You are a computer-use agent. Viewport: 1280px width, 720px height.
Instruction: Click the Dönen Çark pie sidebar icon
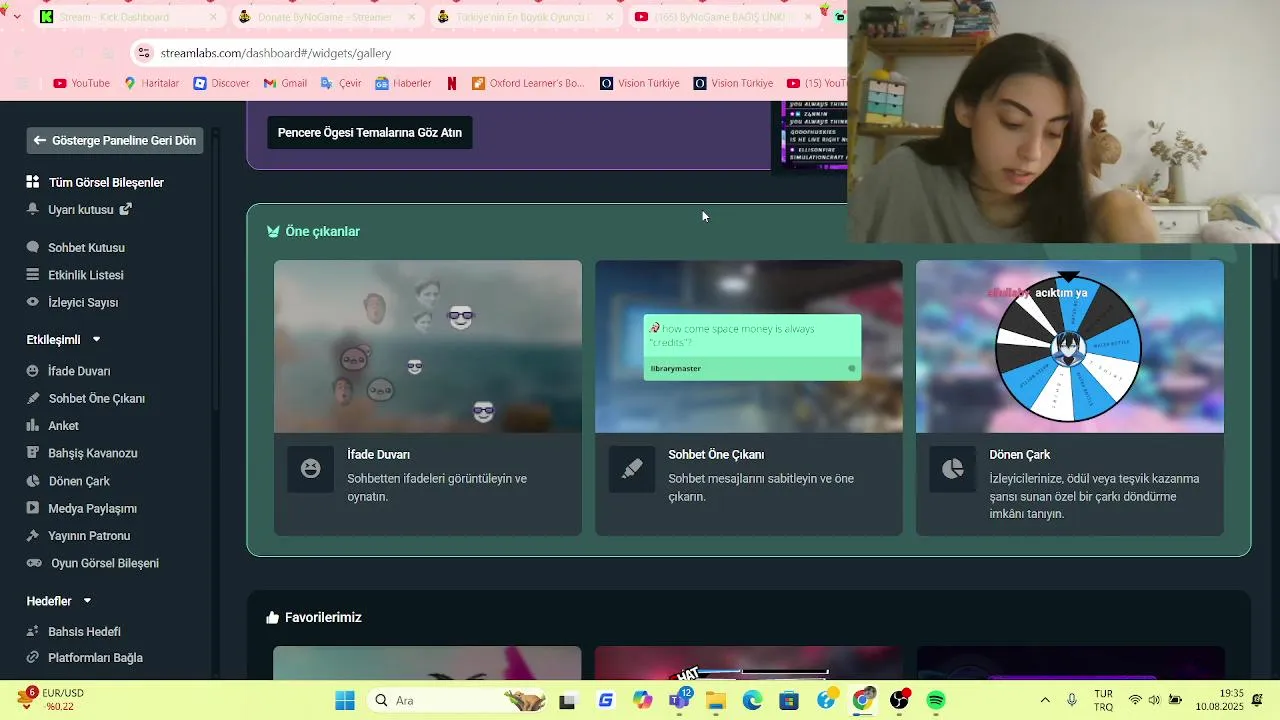[33, 481]
